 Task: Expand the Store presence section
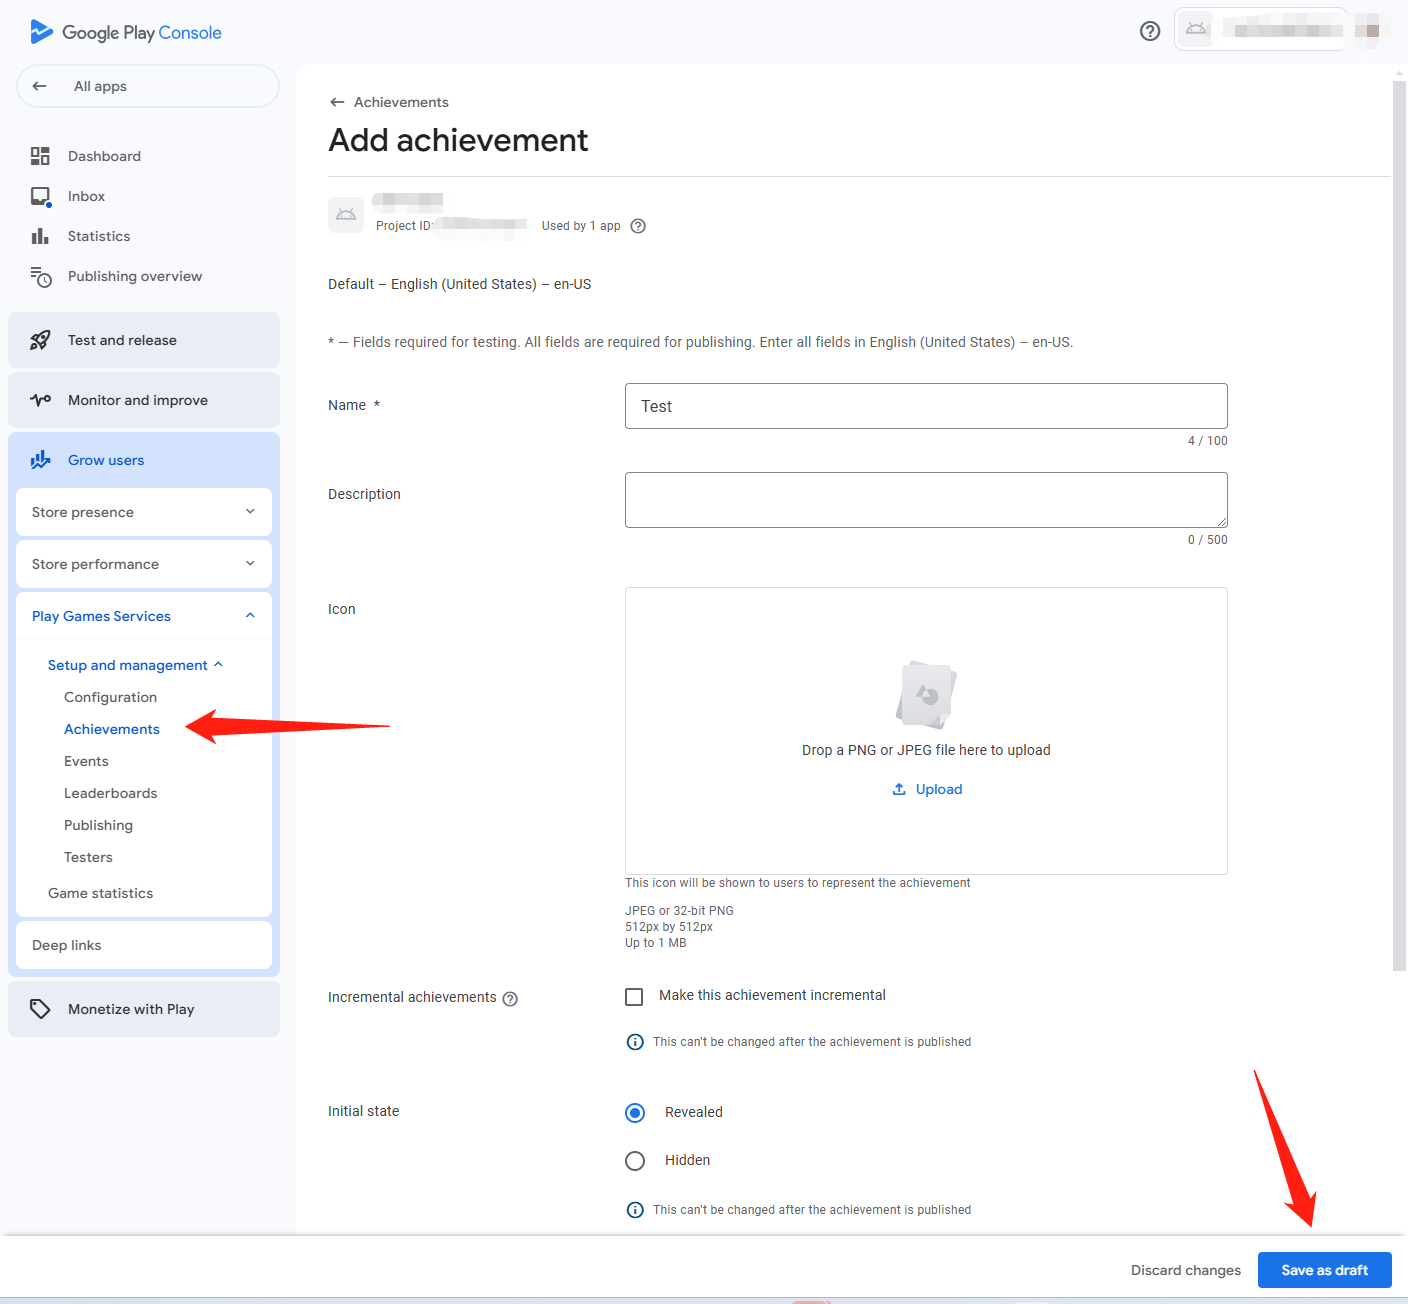point(144,512)
